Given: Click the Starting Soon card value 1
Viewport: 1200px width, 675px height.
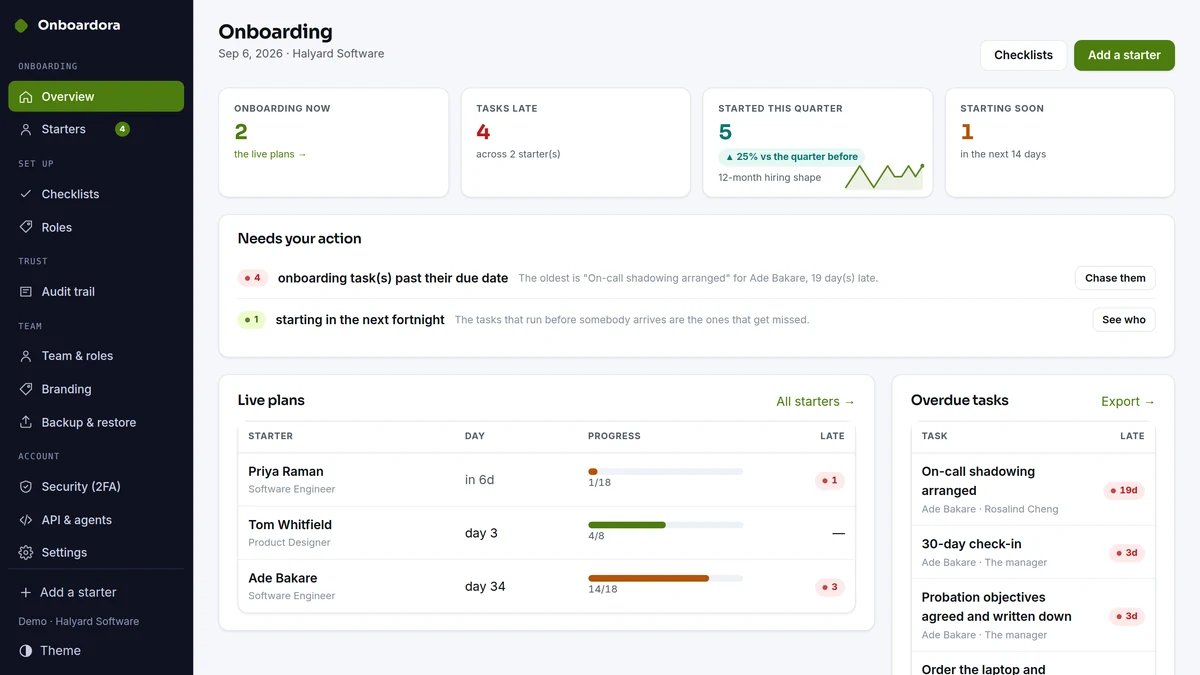Looking at the screenshot, I should 967,132.
